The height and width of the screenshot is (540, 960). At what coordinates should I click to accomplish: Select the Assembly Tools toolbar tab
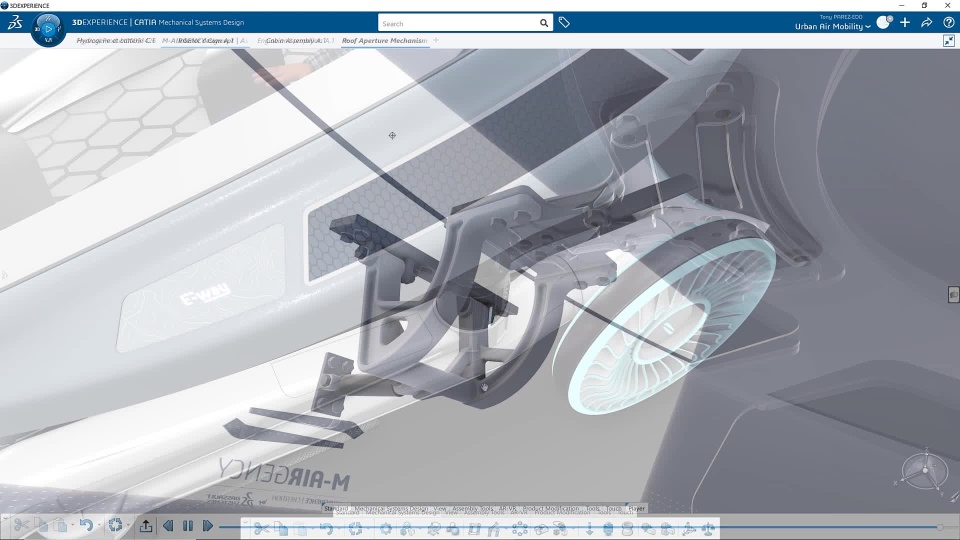(473, 508)
